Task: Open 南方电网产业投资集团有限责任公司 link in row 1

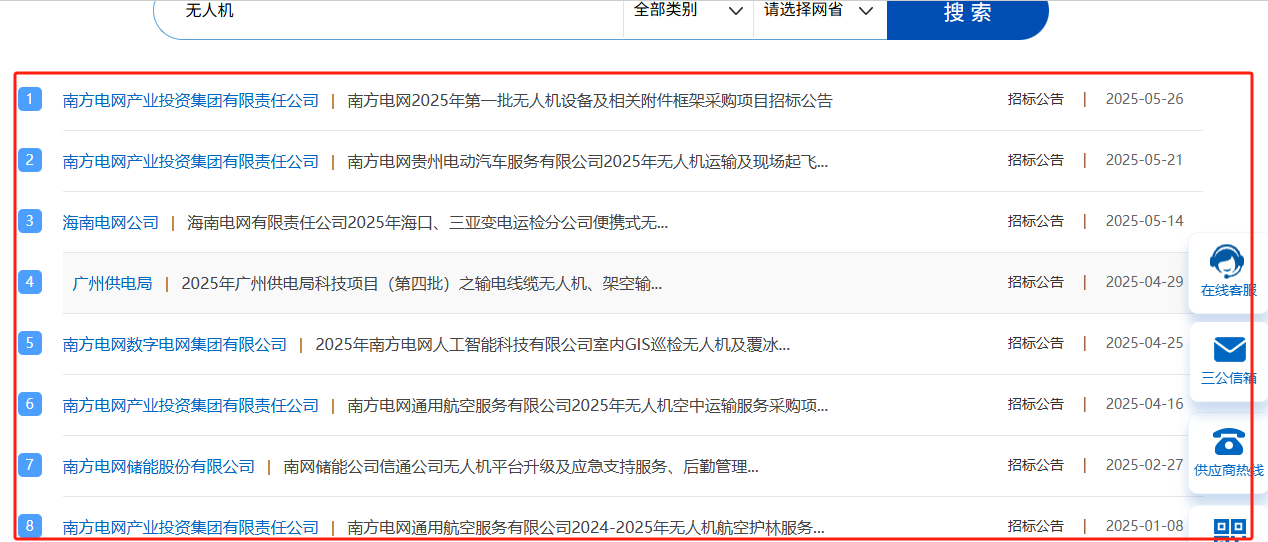Action: click(x=191, y=100)
